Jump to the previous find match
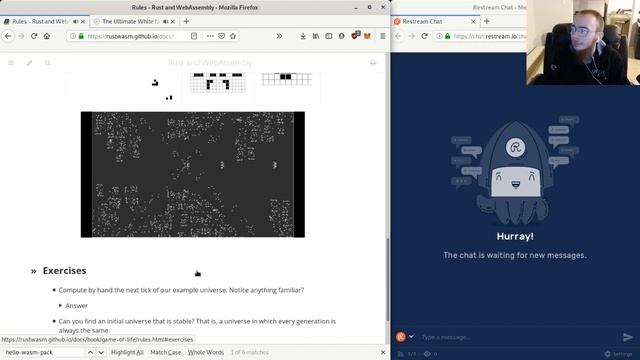This screenshot has width=640, height=360. (90, 352)
